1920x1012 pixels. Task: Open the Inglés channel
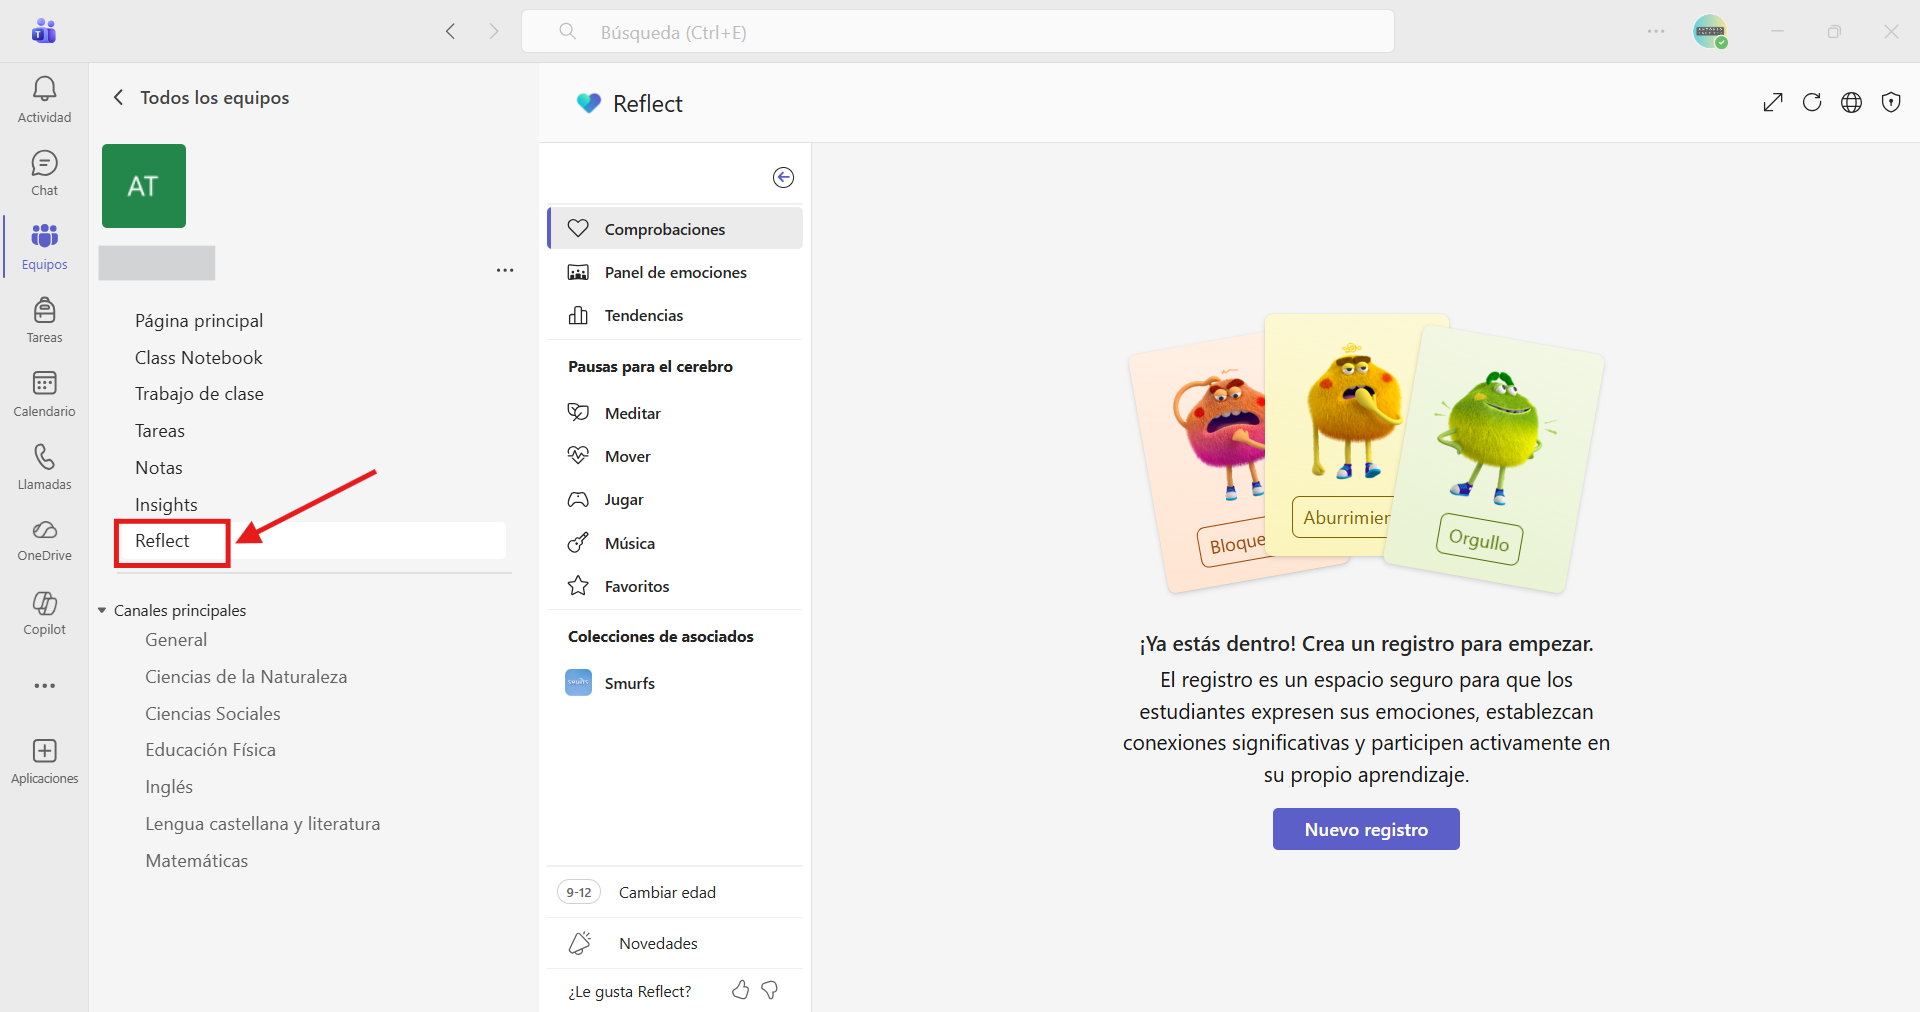pyautogui.click(x=169, y=787)
